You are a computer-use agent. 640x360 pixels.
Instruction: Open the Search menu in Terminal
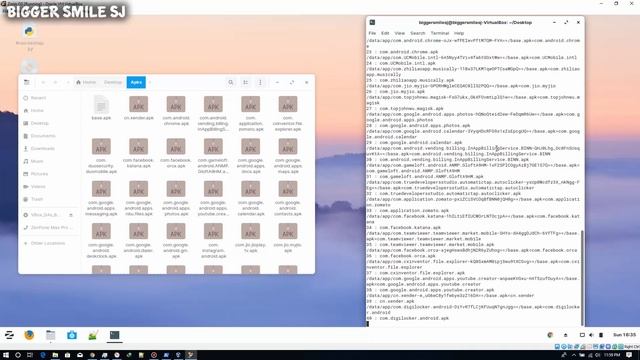pos(418,33)
